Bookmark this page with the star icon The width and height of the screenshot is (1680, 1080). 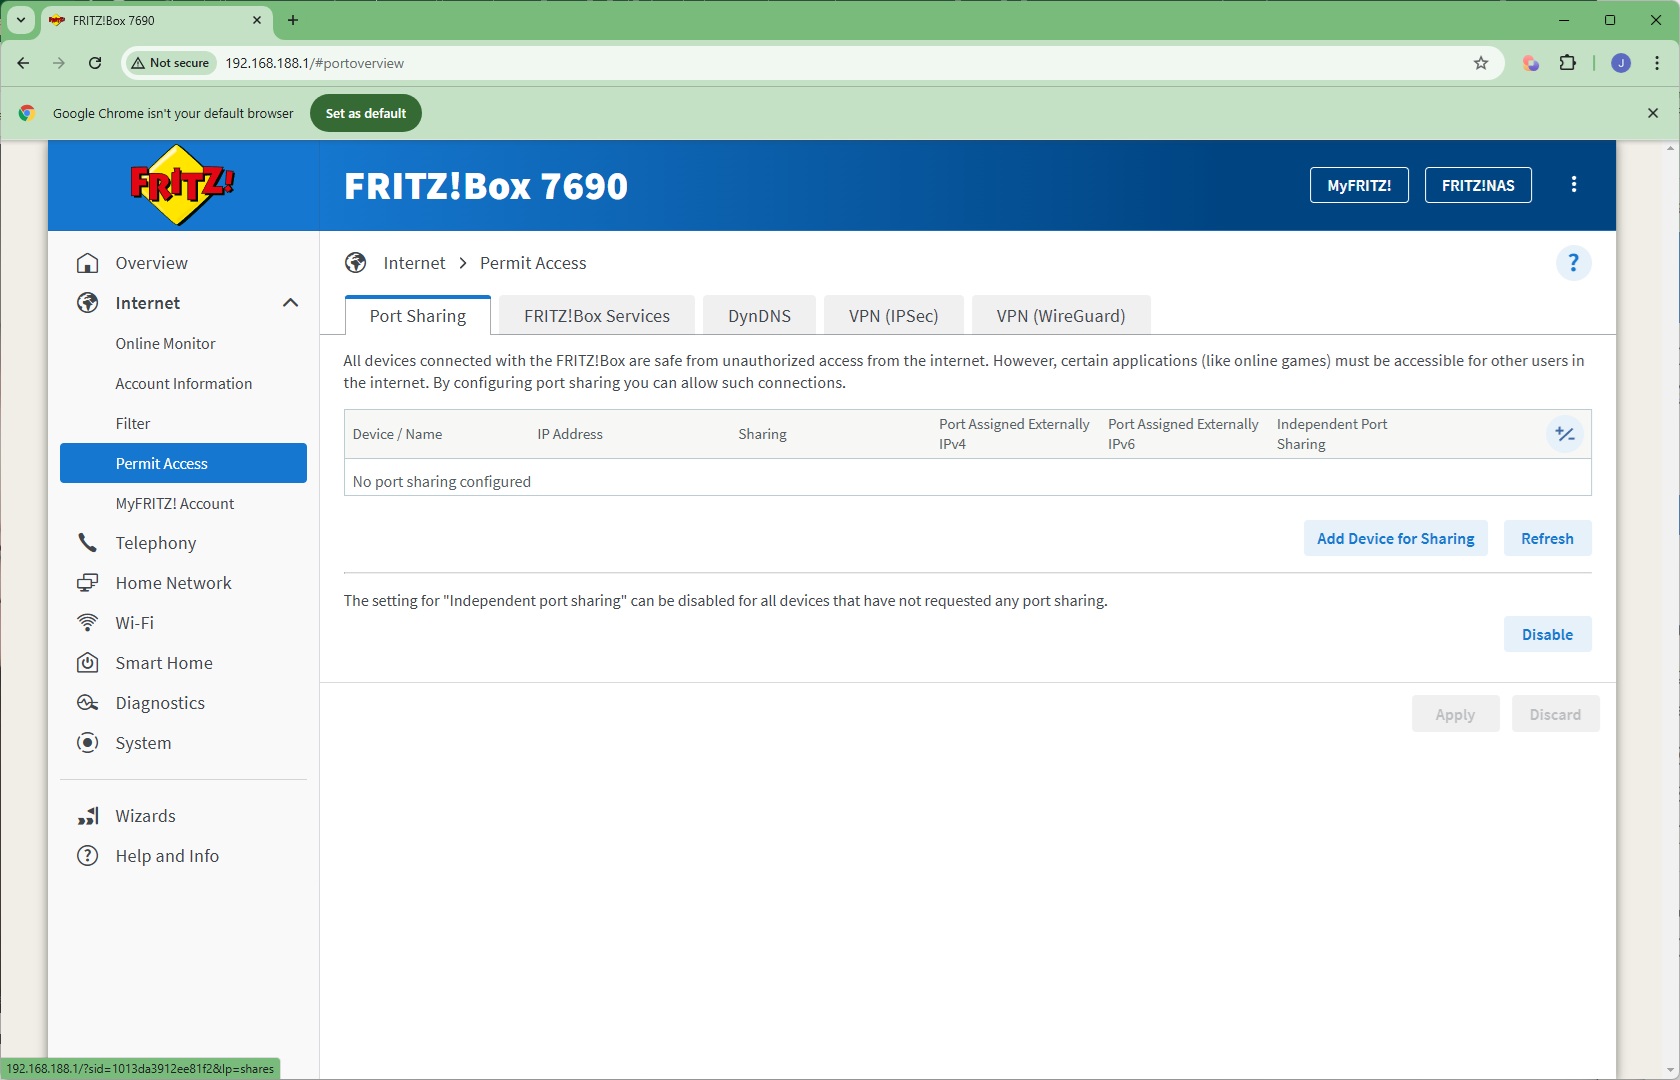pos(1481,63)
